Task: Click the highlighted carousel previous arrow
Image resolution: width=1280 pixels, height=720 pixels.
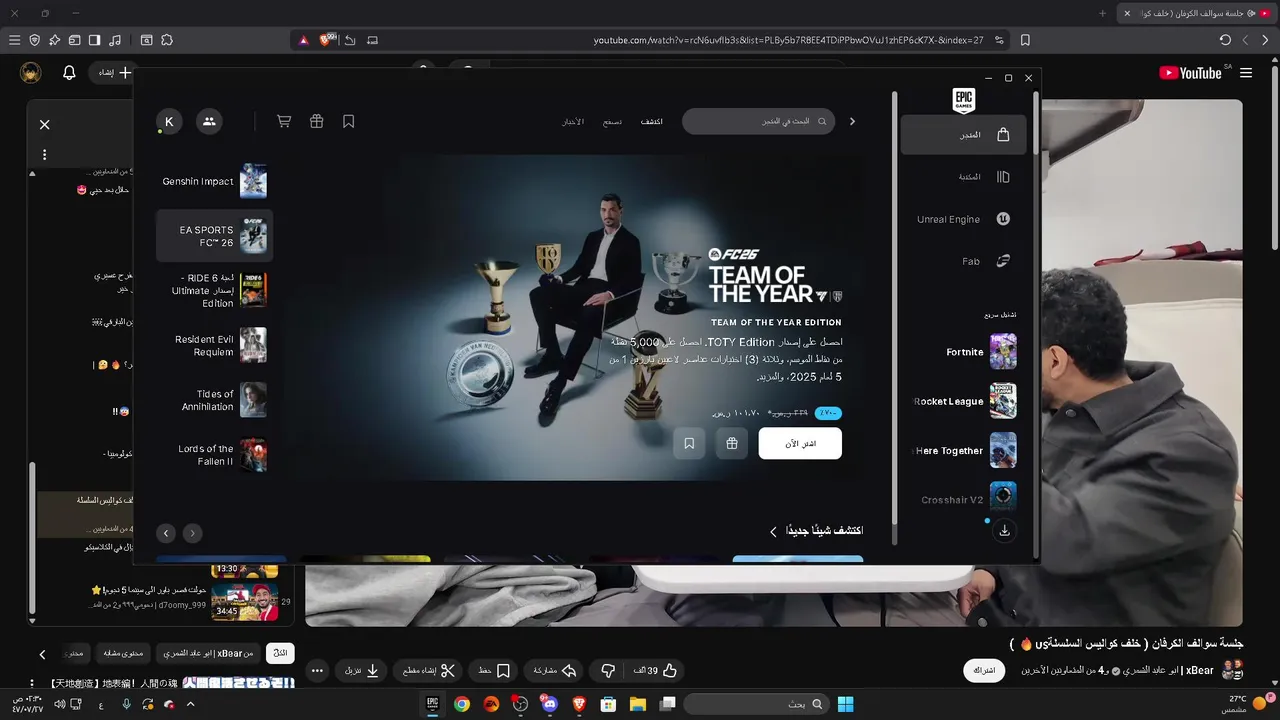Action: coord(166,533)
